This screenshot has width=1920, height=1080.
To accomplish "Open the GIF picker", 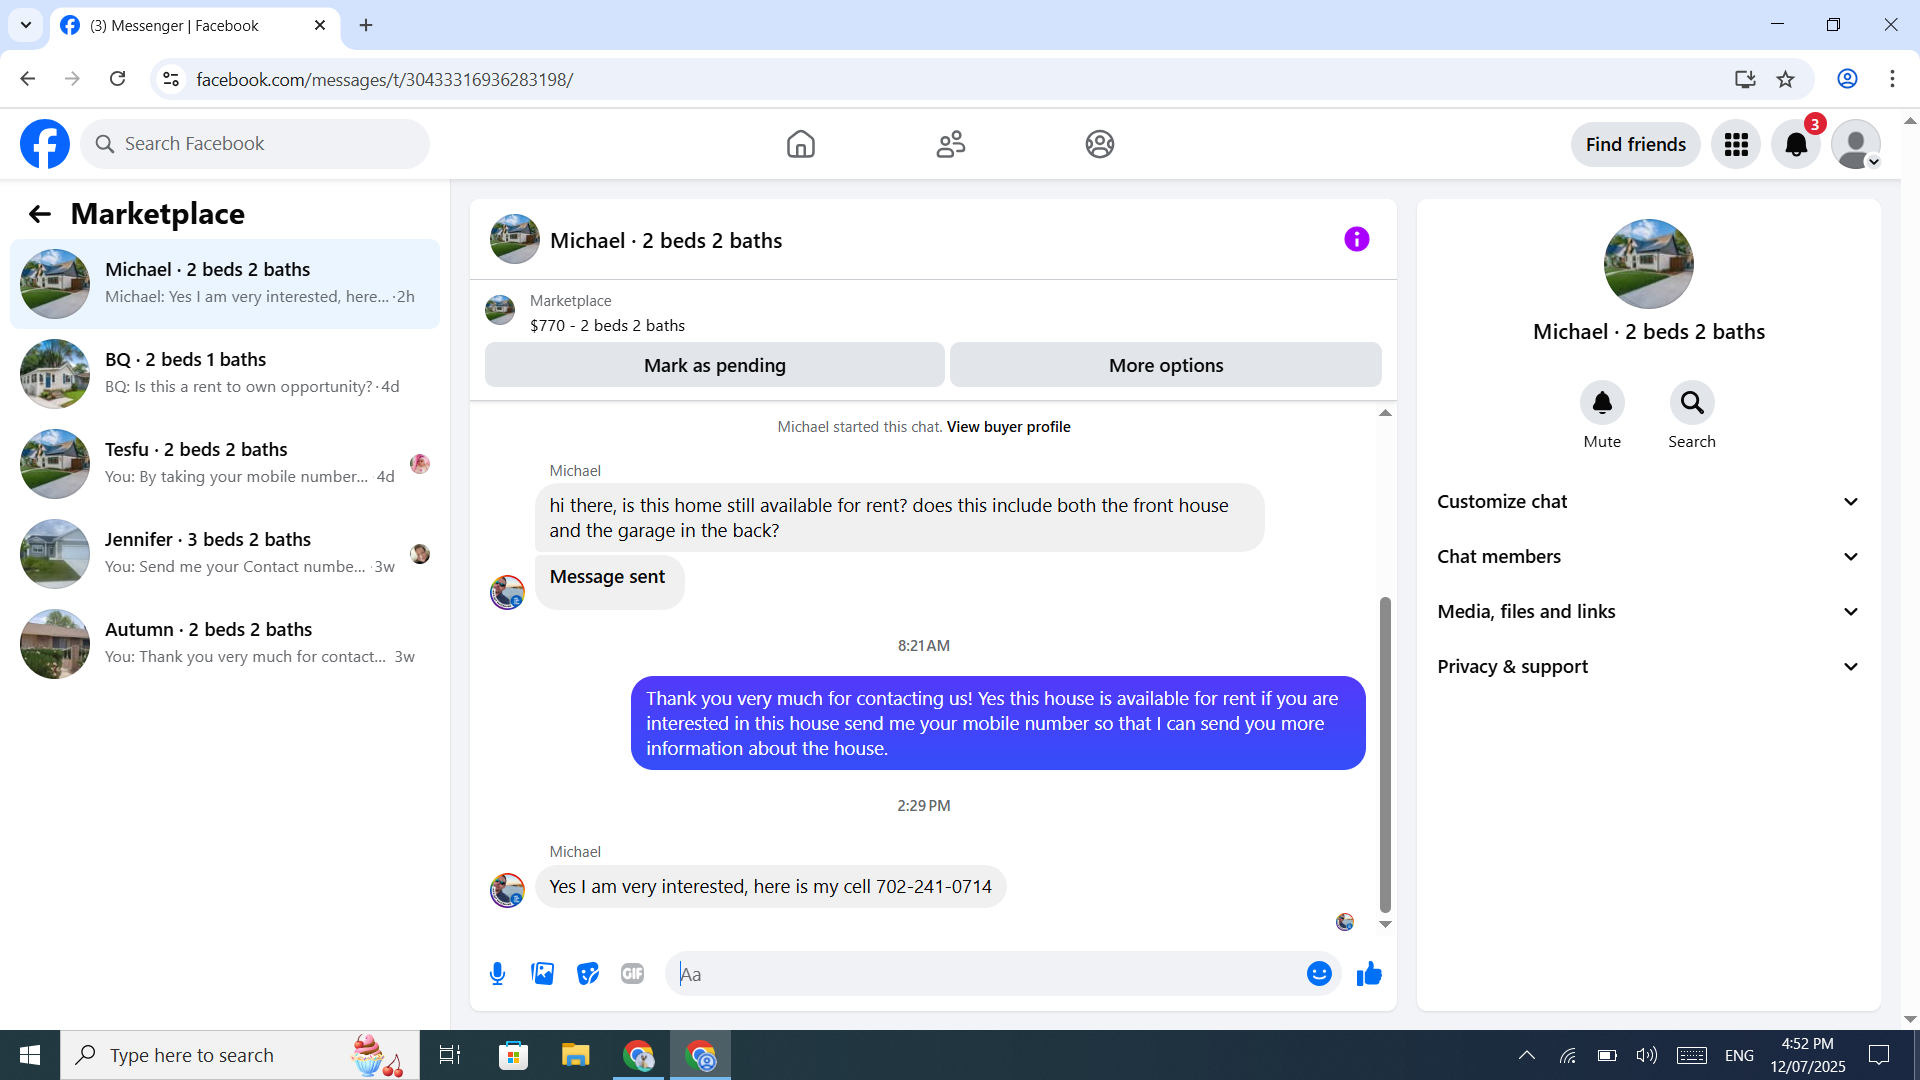I will [x=632, y=973].
